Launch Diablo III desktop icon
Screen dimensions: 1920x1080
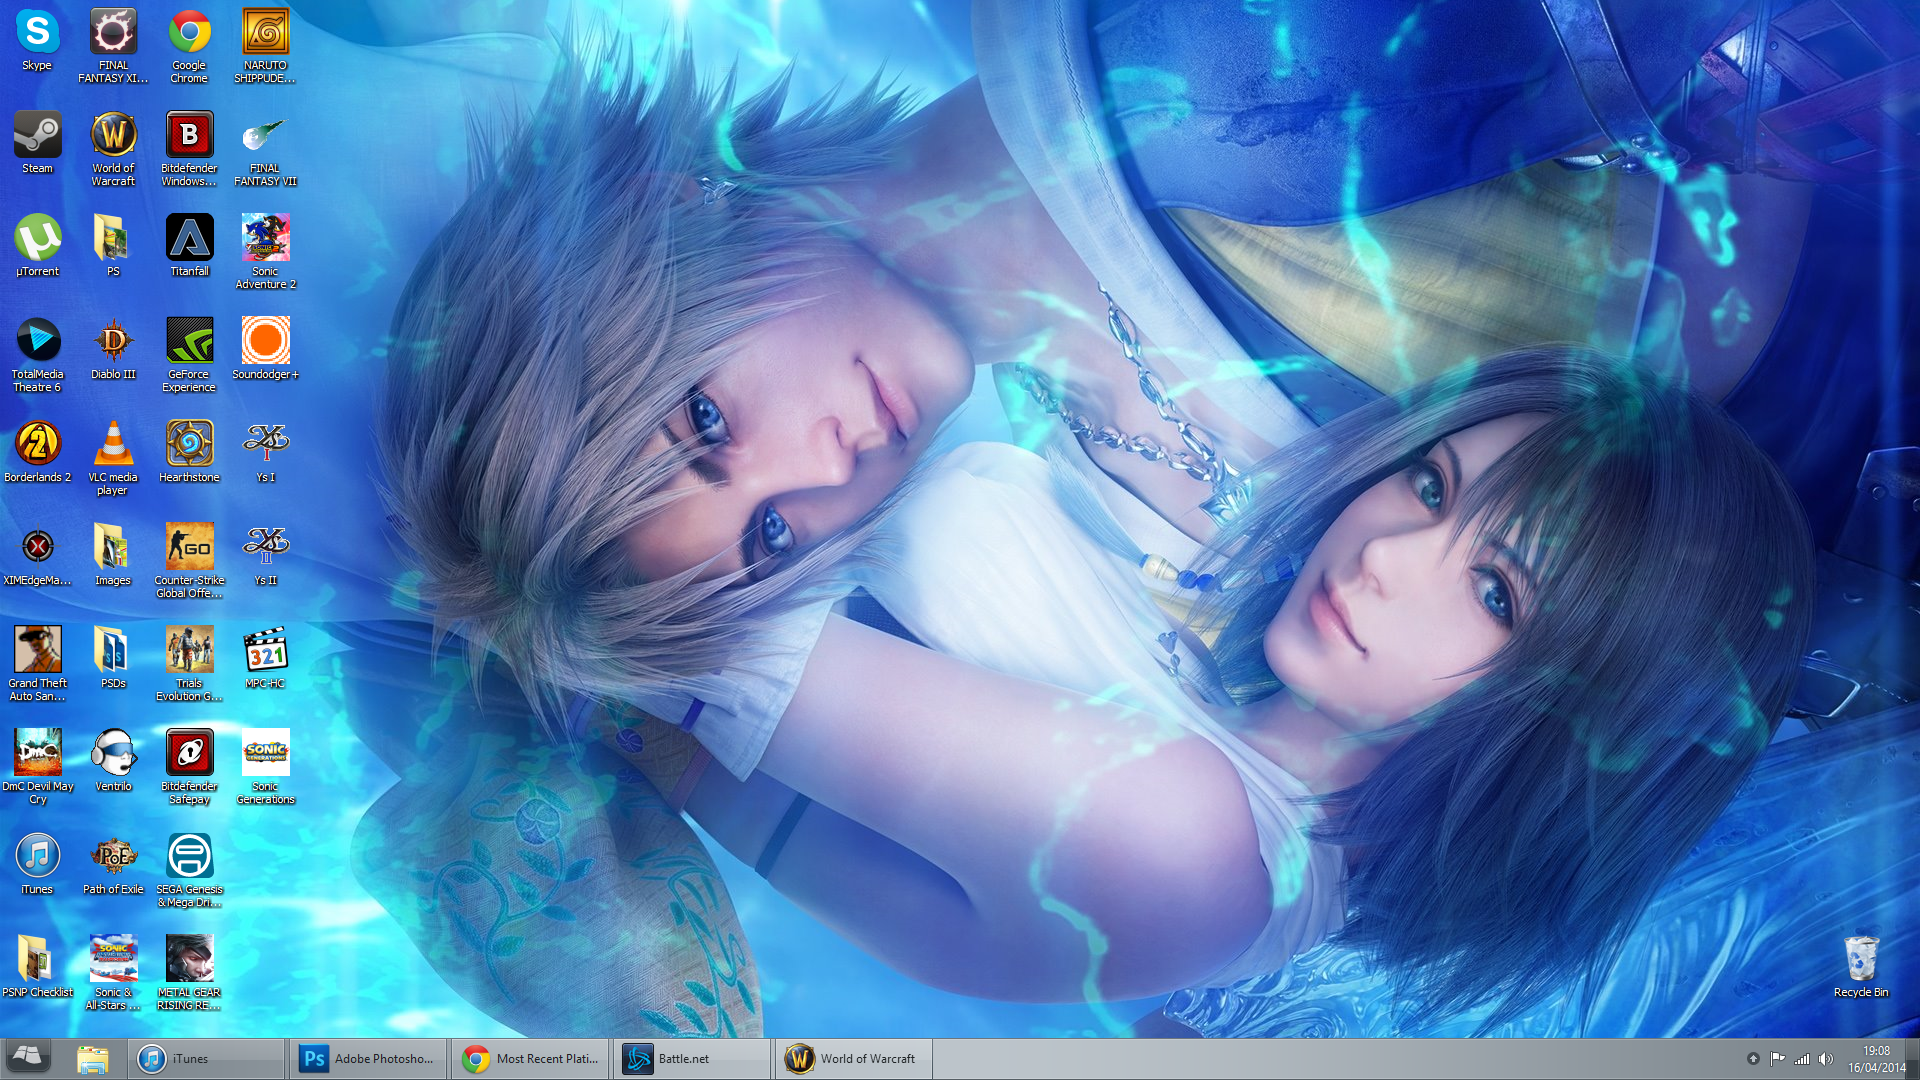[x=113, y=349]
